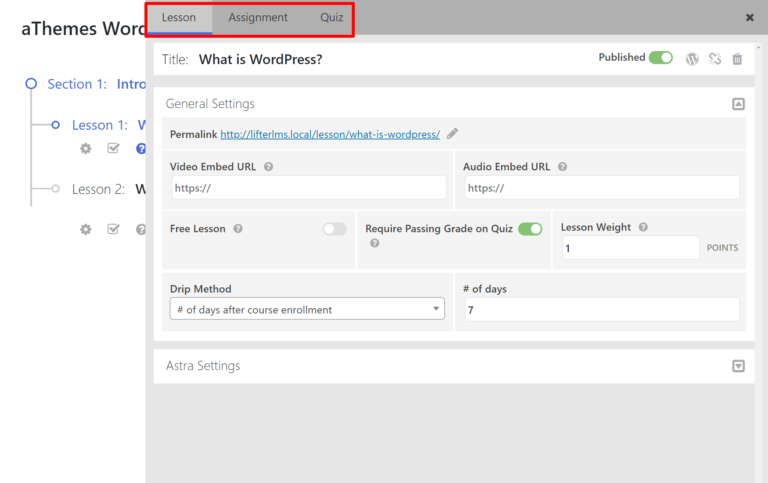Click the trash icon to delete lesson
Image resolution: width=768 pixels, height=483 pixels.
click(737, 59)
